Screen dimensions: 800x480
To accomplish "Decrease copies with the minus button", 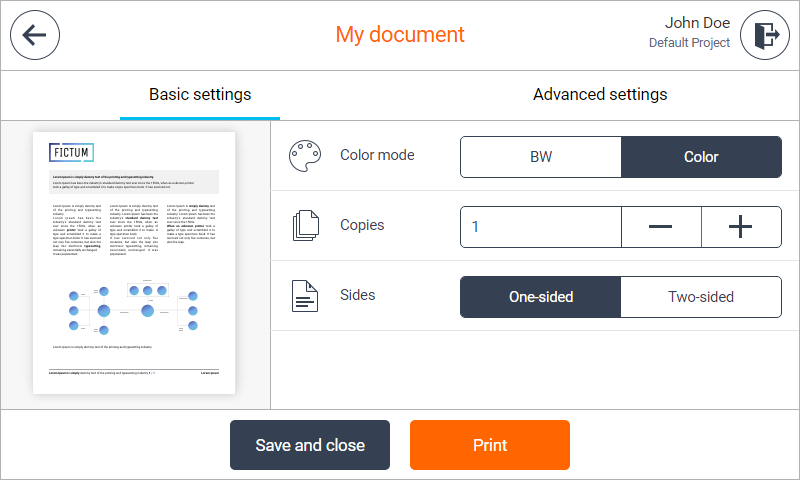I will tap(661, 227).
